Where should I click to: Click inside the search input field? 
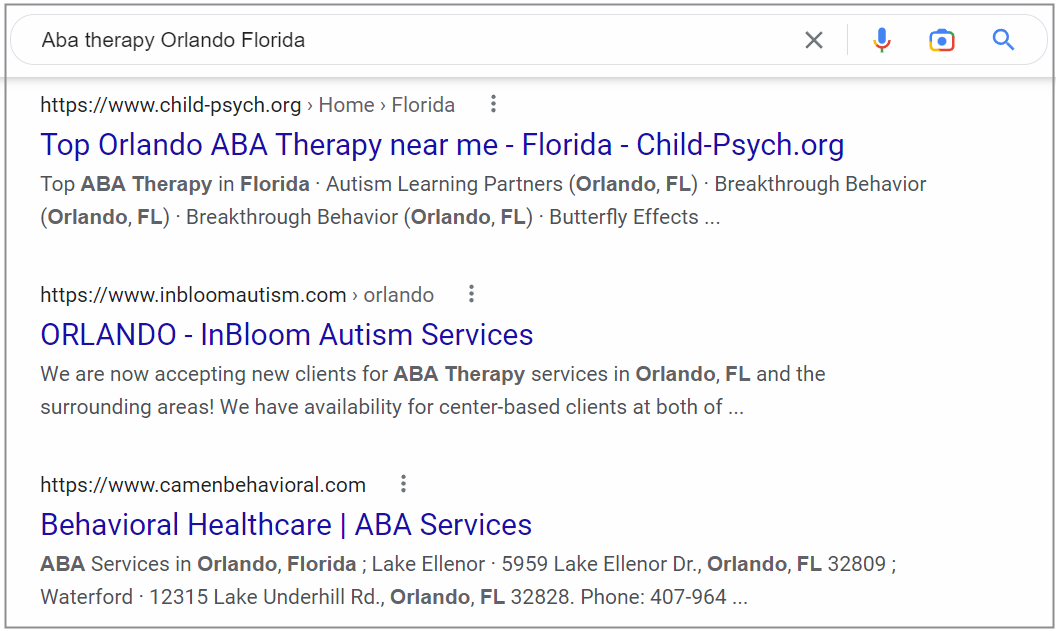pyautogui.click(x=400, y=39)
